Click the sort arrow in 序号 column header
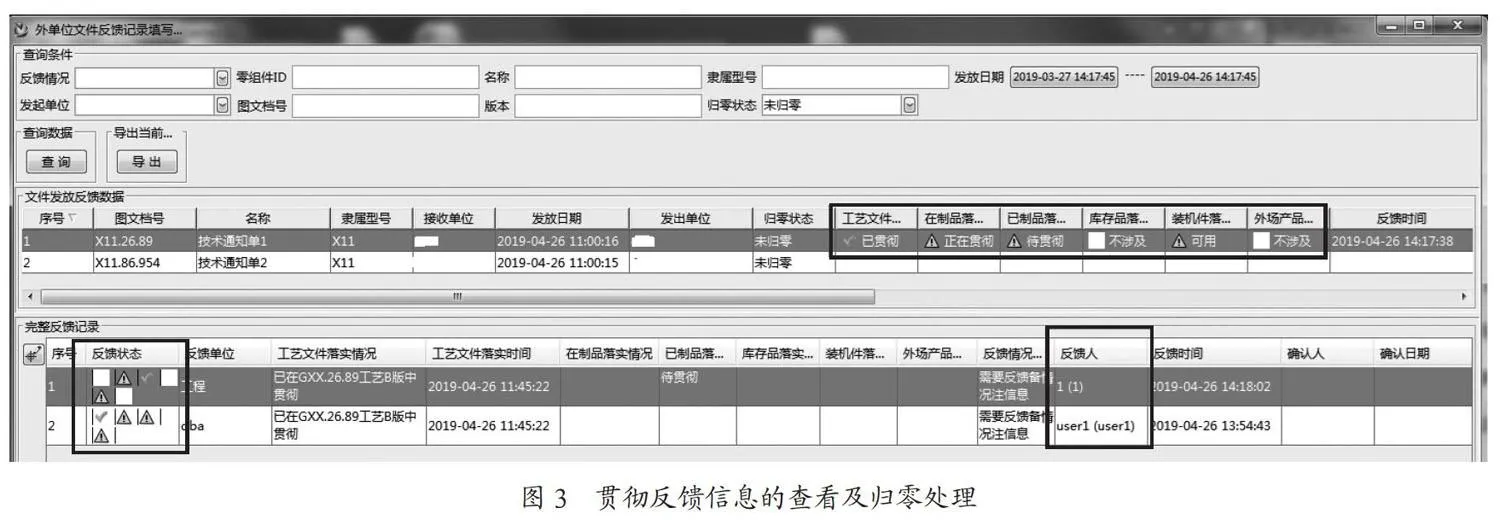 [x=72, y=218]
